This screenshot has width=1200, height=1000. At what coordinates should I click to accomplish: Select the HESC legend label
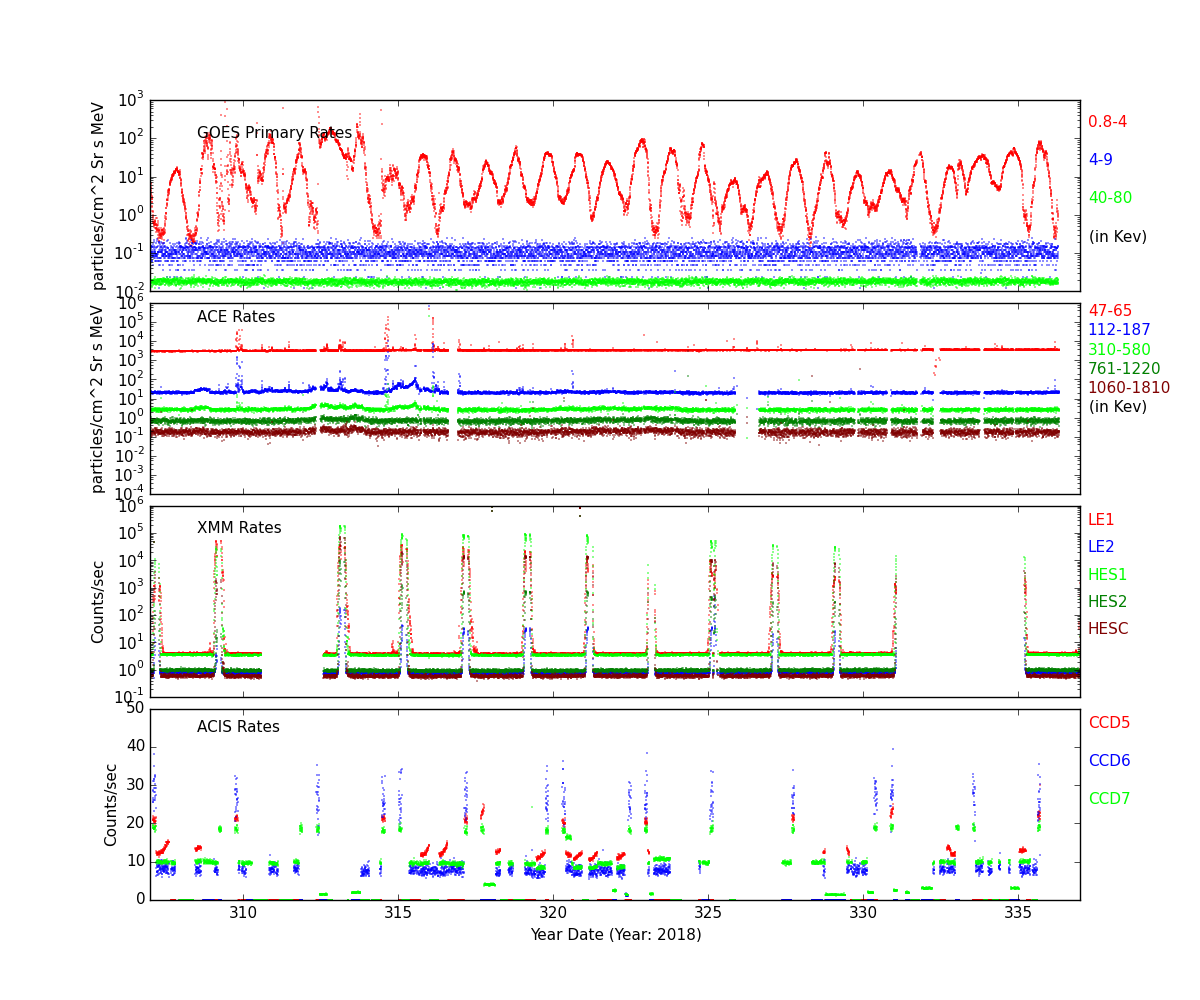click(1108, 629)
